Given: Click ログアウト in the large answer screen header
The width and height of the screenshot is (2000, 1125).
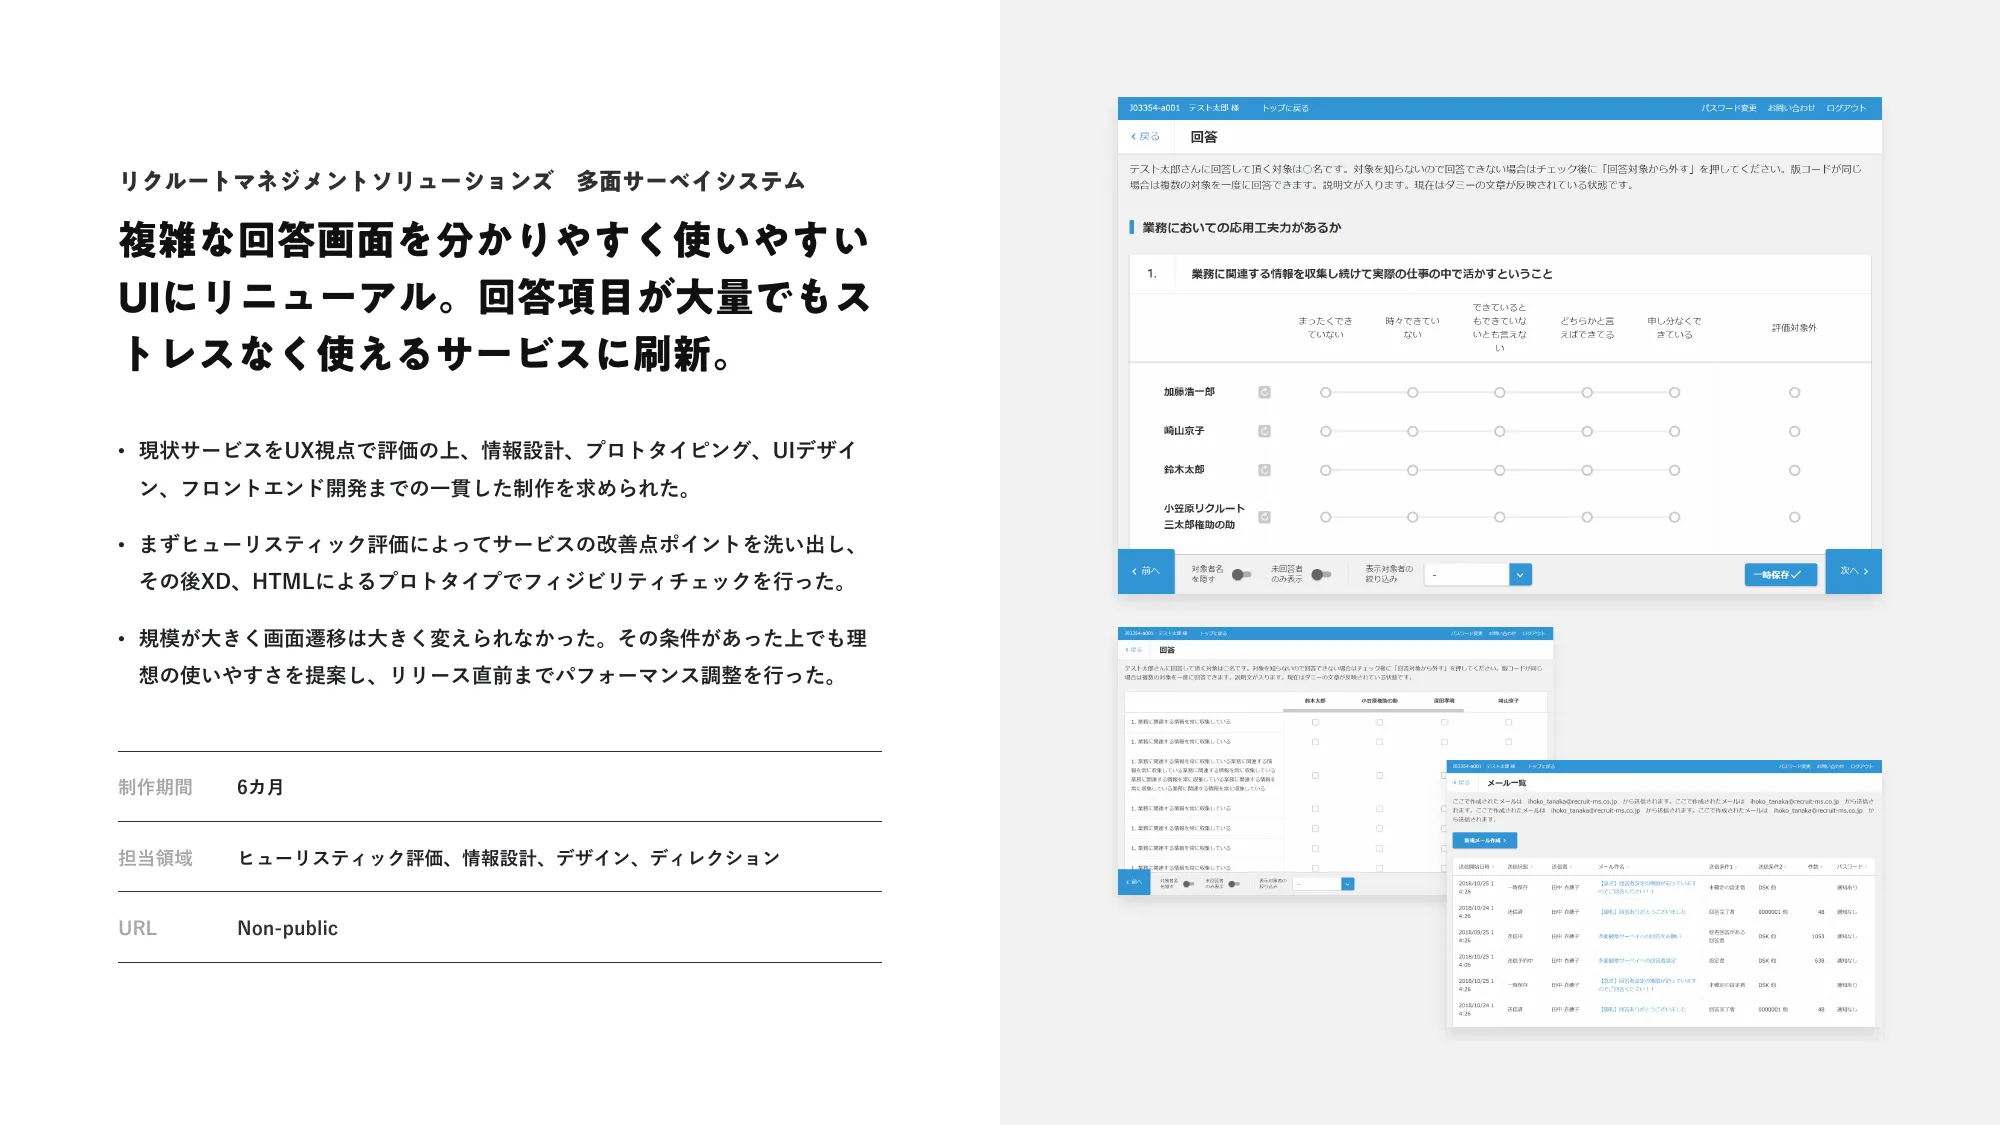Looking at the screenshot, I should point(1846,108).
